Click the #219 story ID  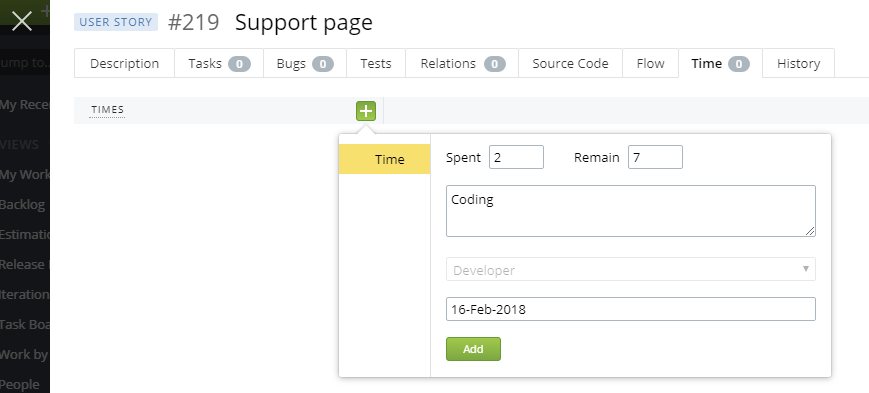(x=193, y=23)
